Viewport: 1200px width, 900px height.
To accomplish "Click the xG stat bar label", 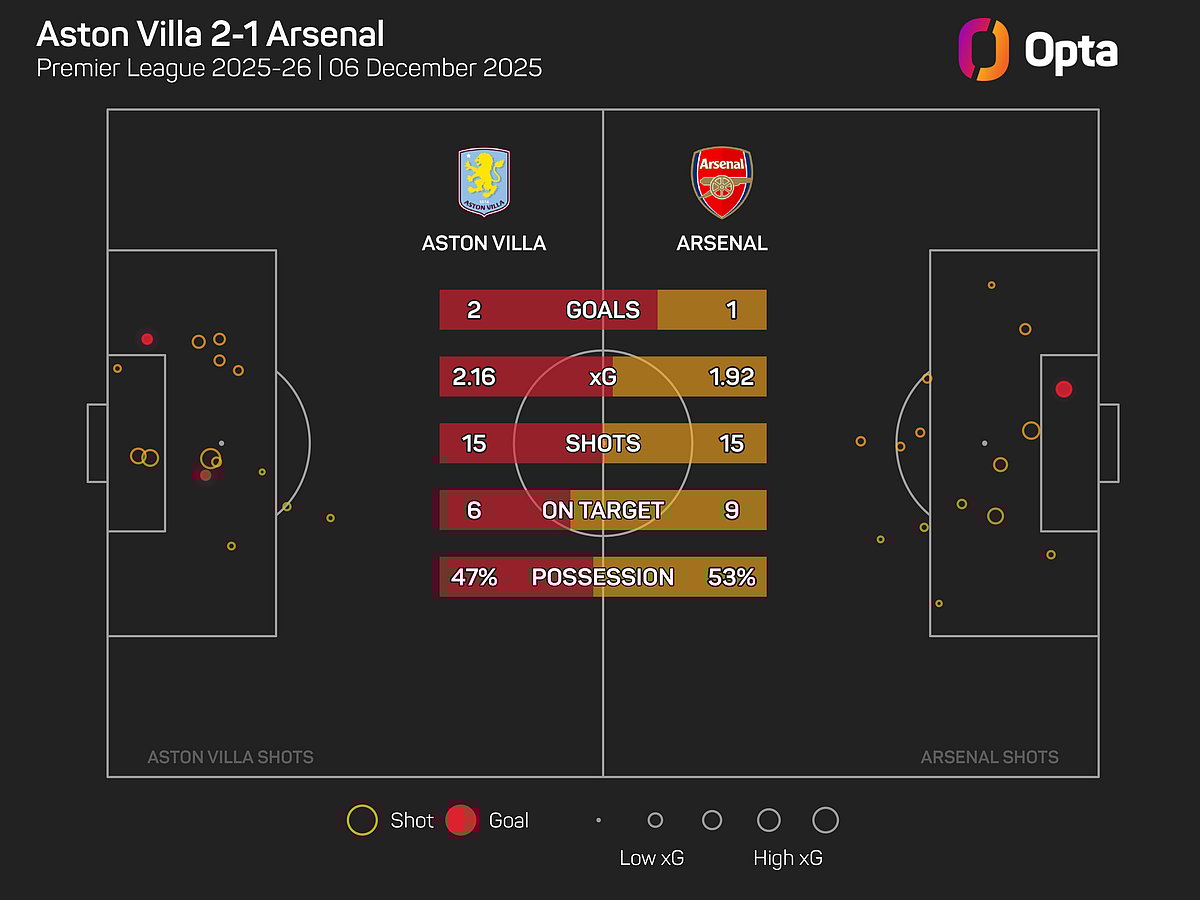I will pyautogui.click(x=602, y=377).
